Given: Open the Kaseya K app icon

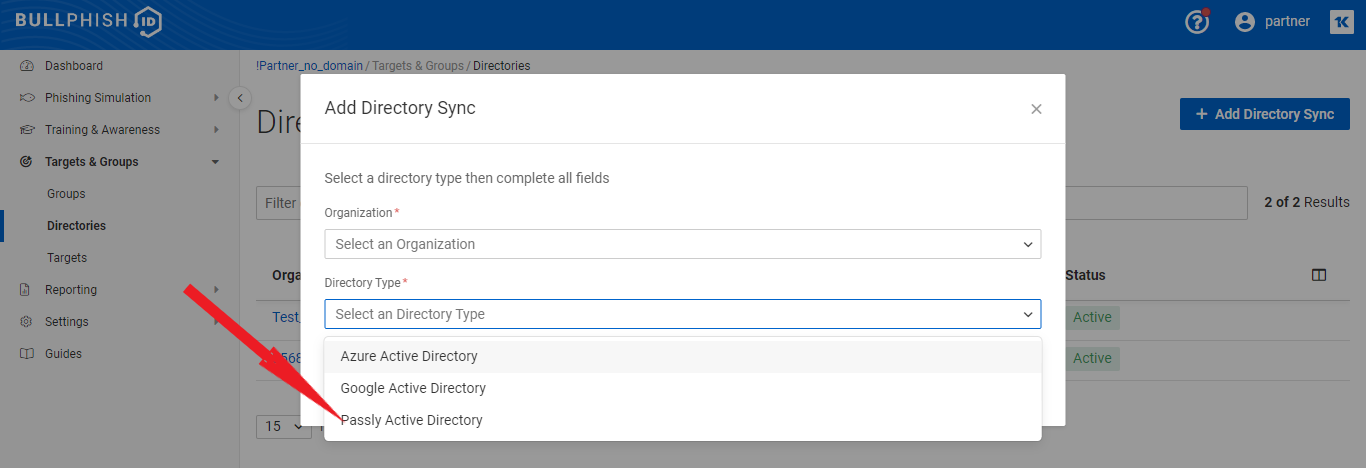Looking at the screenshot, I should point(1342,22).
